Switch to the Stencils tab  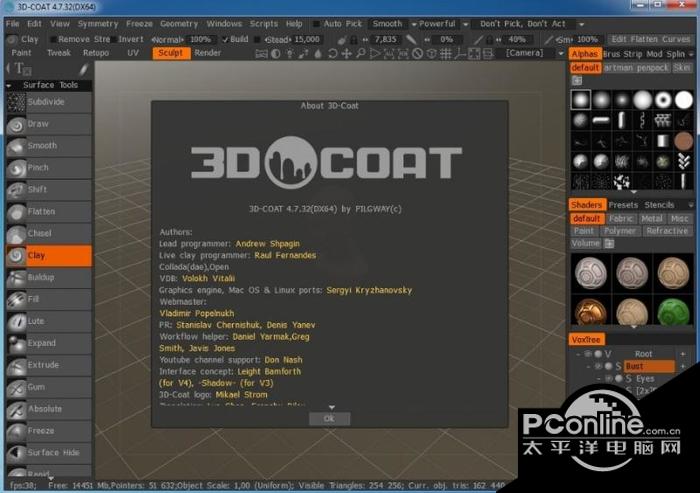point(659,205)
